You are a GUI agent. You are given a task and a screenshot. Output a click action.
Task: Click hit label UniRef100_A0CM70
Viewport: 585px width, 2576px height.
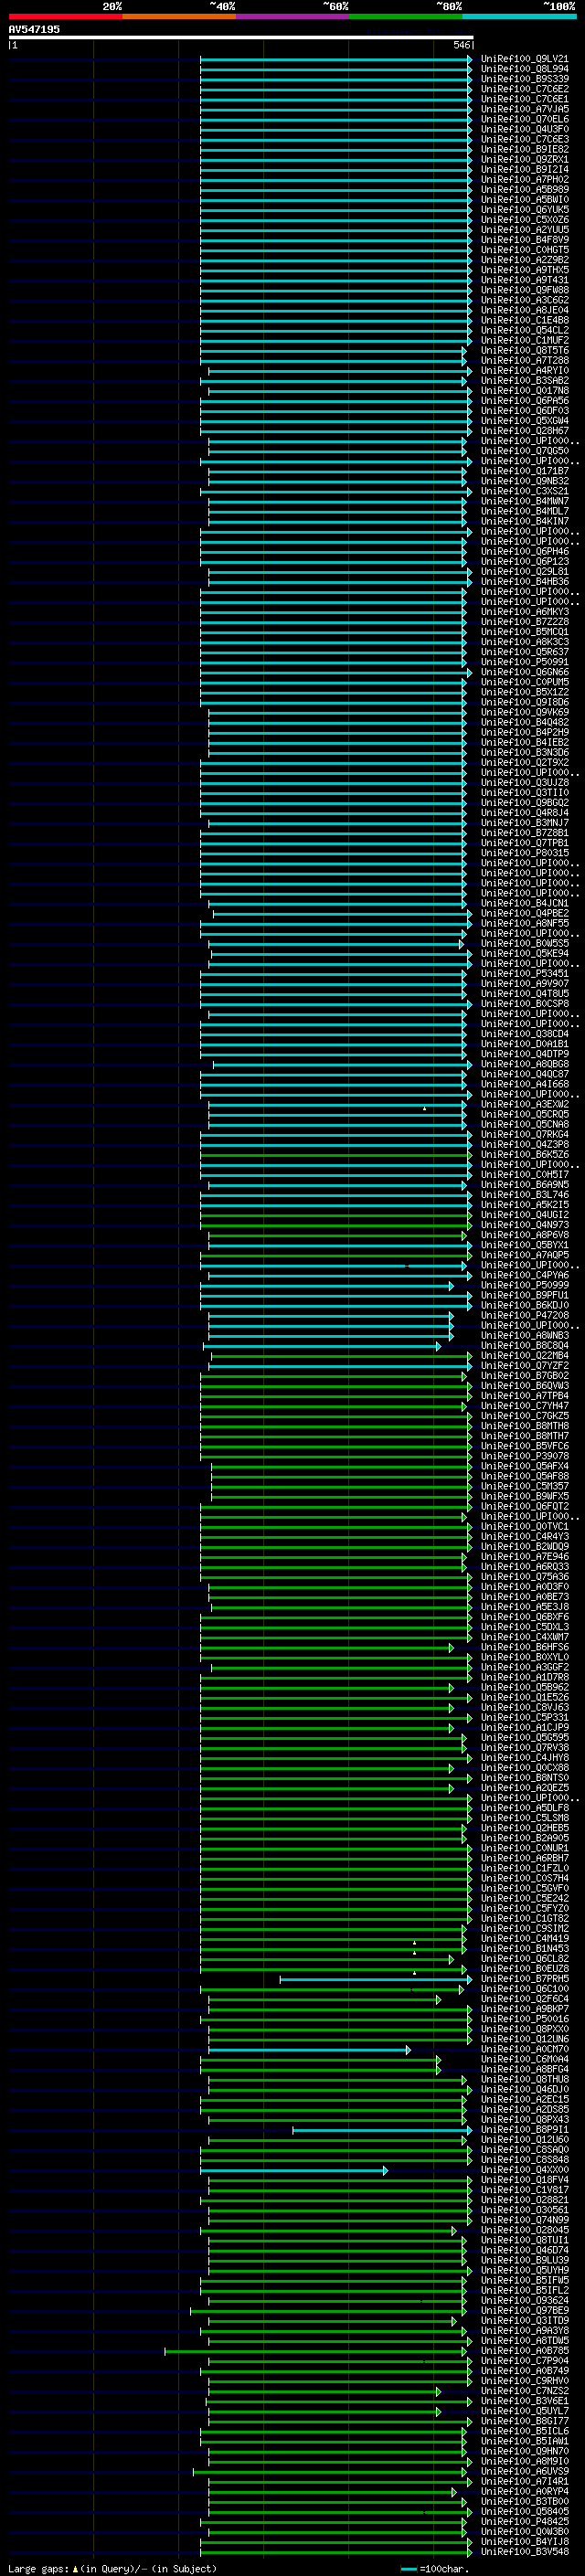524,2049
